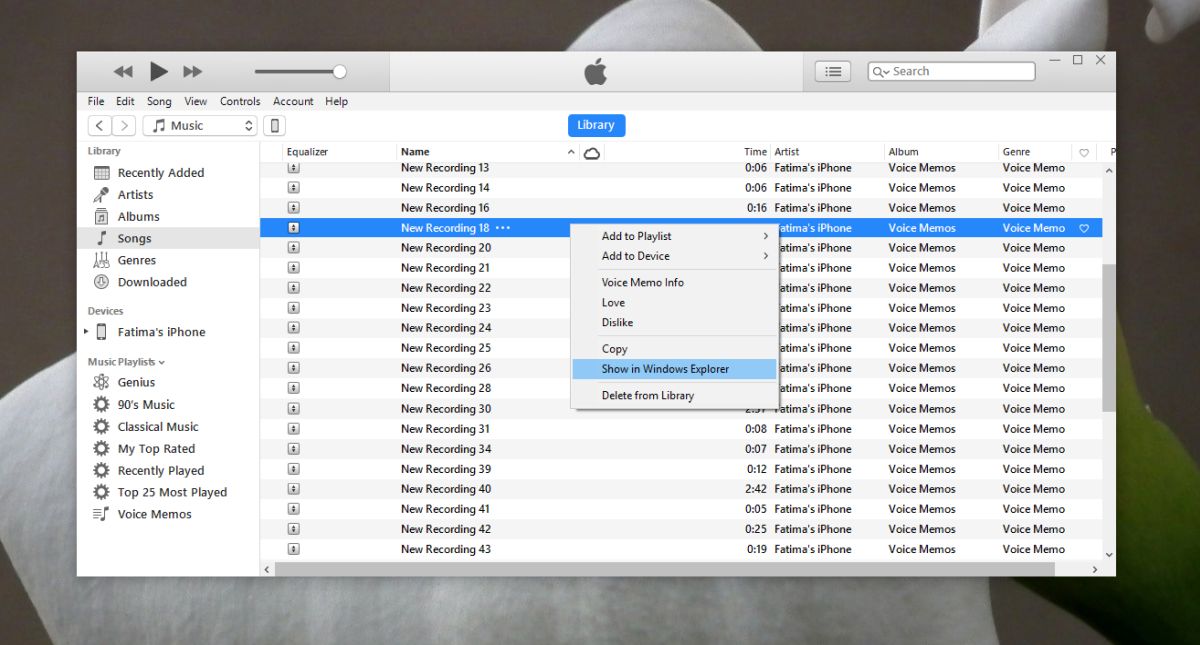Viewport: 1200px width, 645px height.
Task: Open the Edit menu
Action: click(x=125, y=101)
